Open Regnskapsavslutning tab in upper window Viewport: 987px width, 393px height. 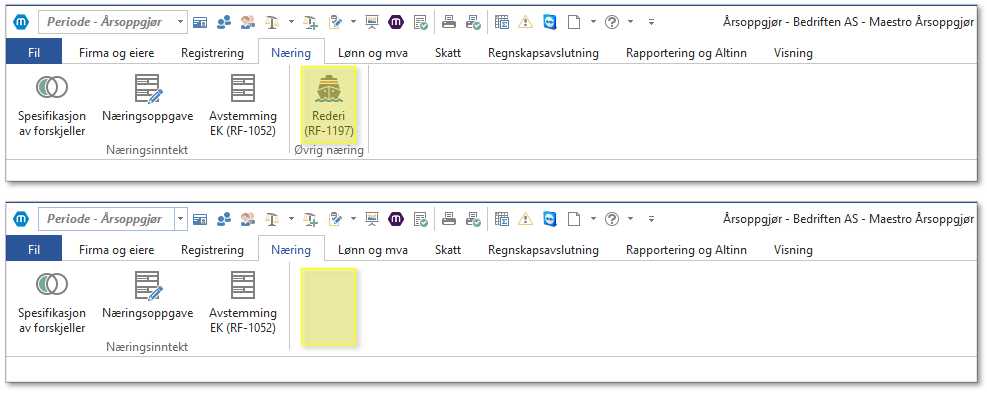point(543,53)
